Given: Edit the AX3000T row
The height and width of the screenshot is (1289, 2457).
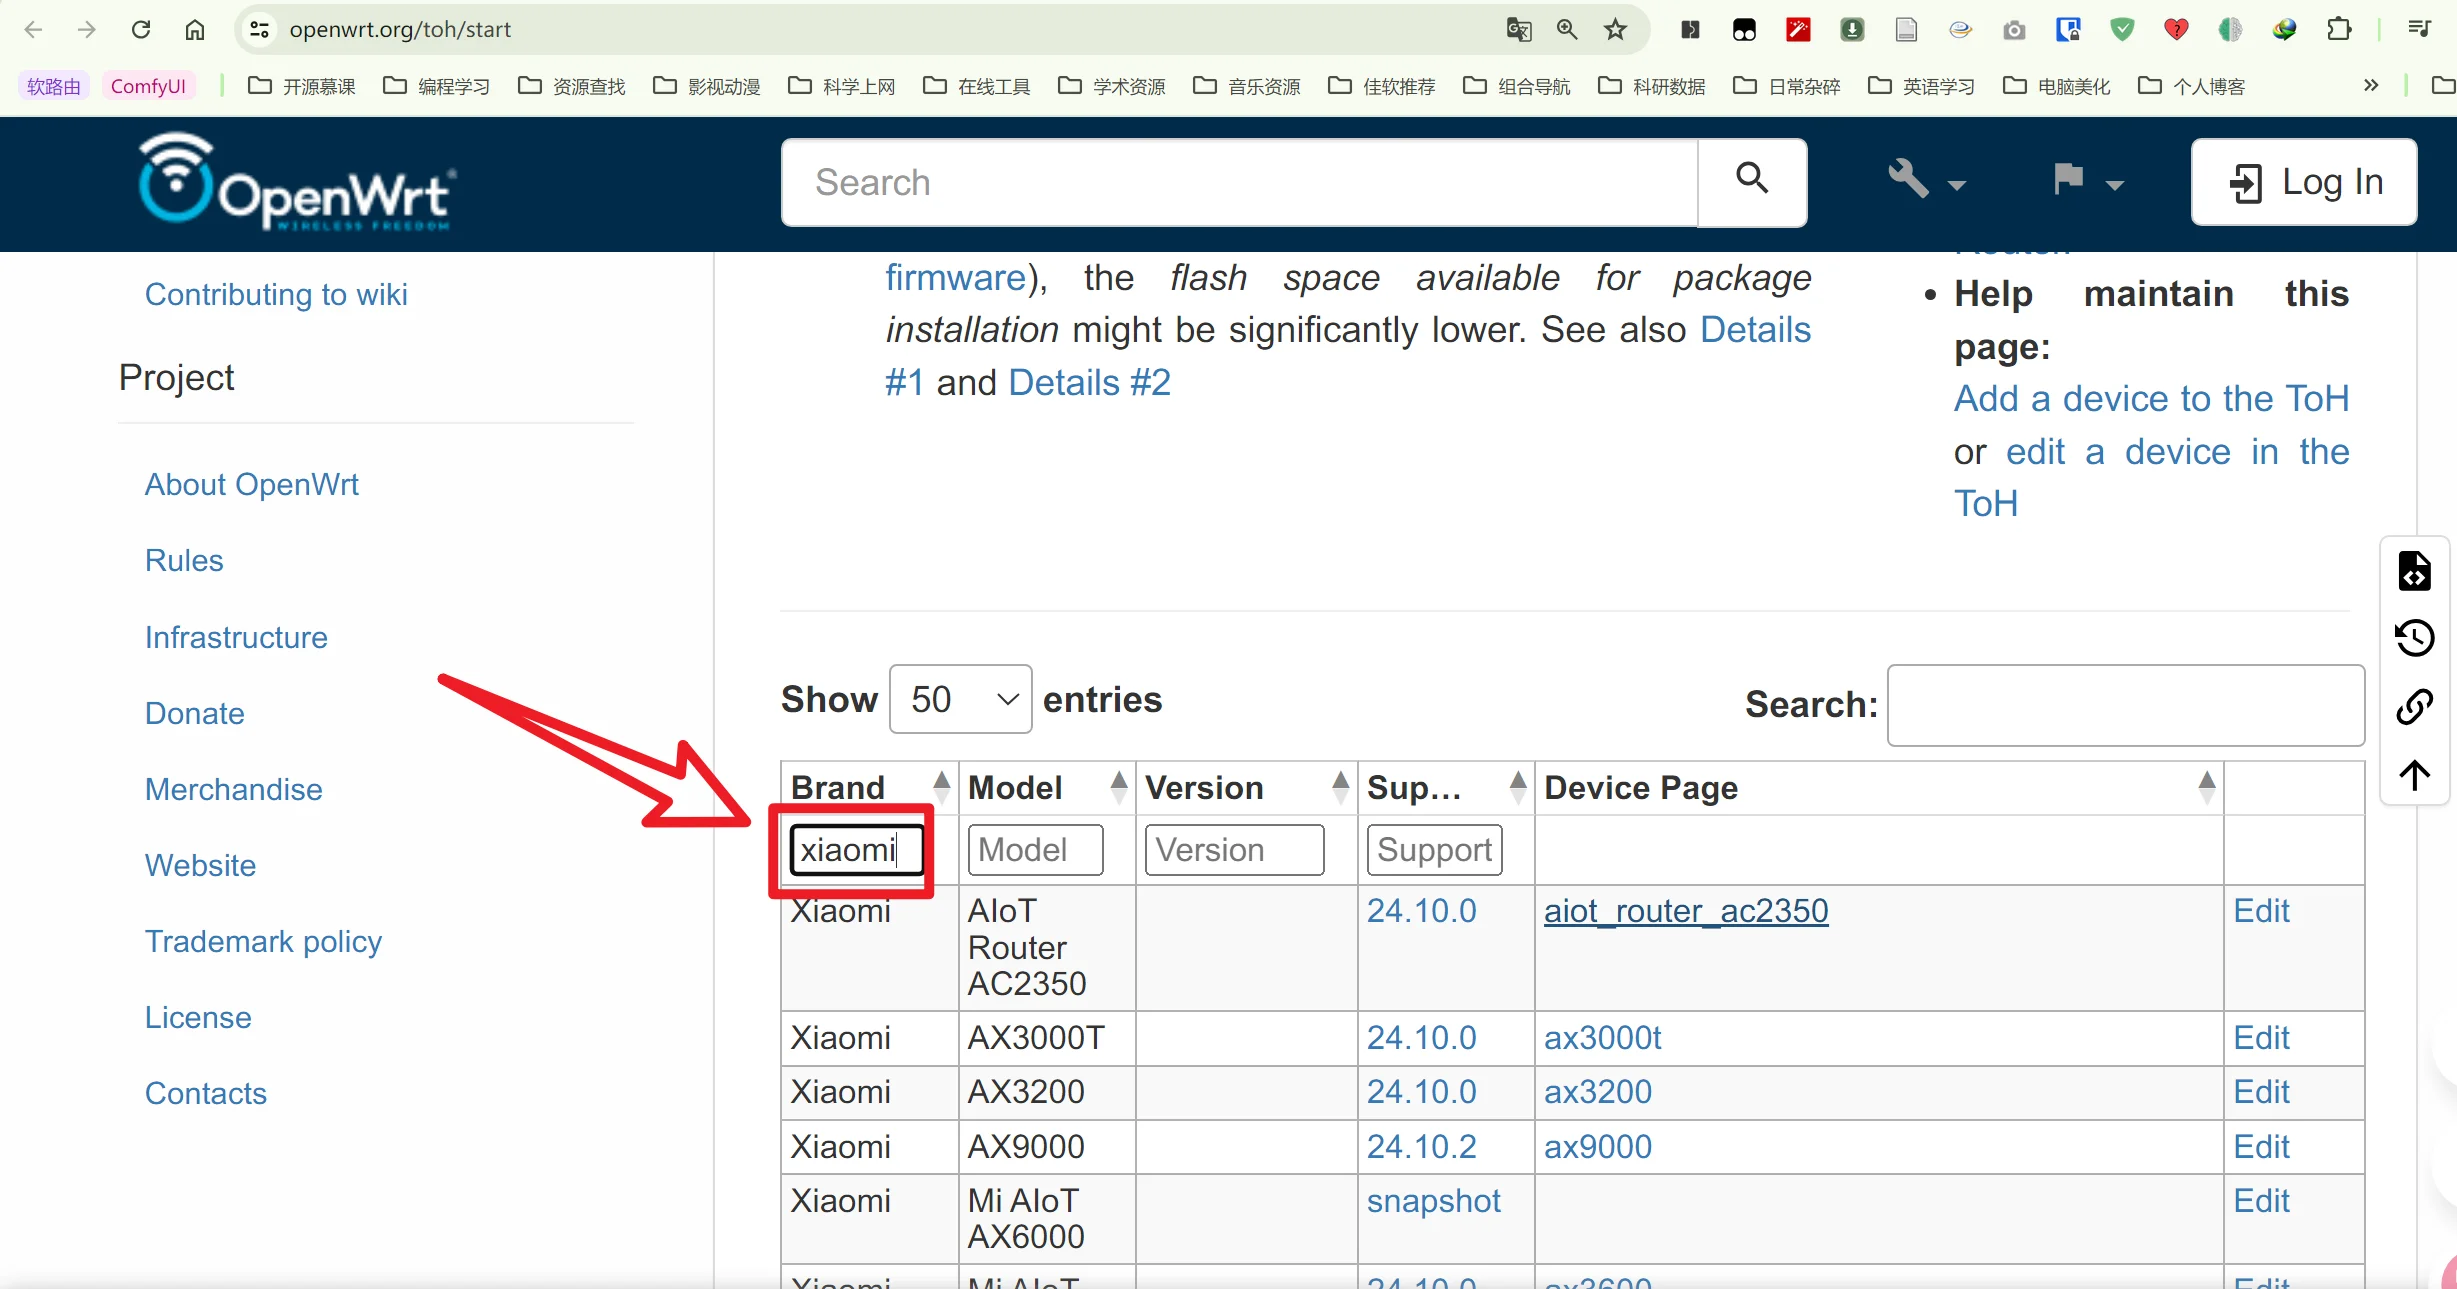Looking at the screenshot, I should 2261,1037.
